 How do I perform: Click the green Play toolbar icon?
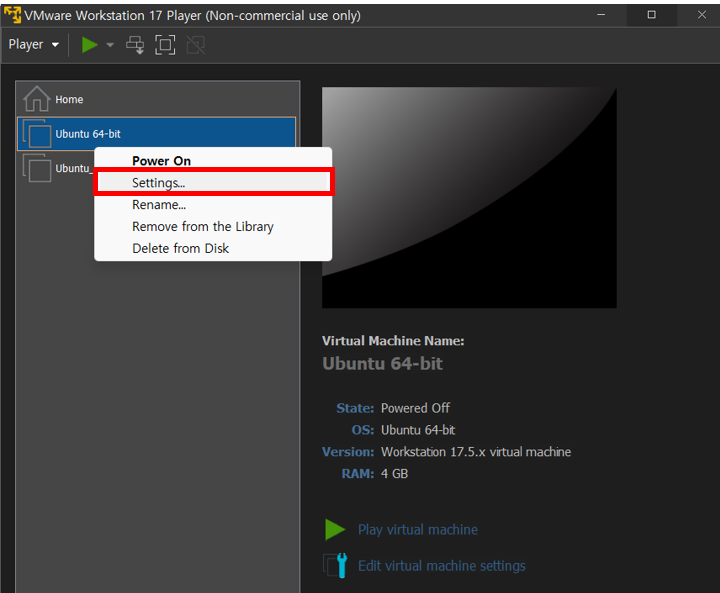click(x=89, y=45)
